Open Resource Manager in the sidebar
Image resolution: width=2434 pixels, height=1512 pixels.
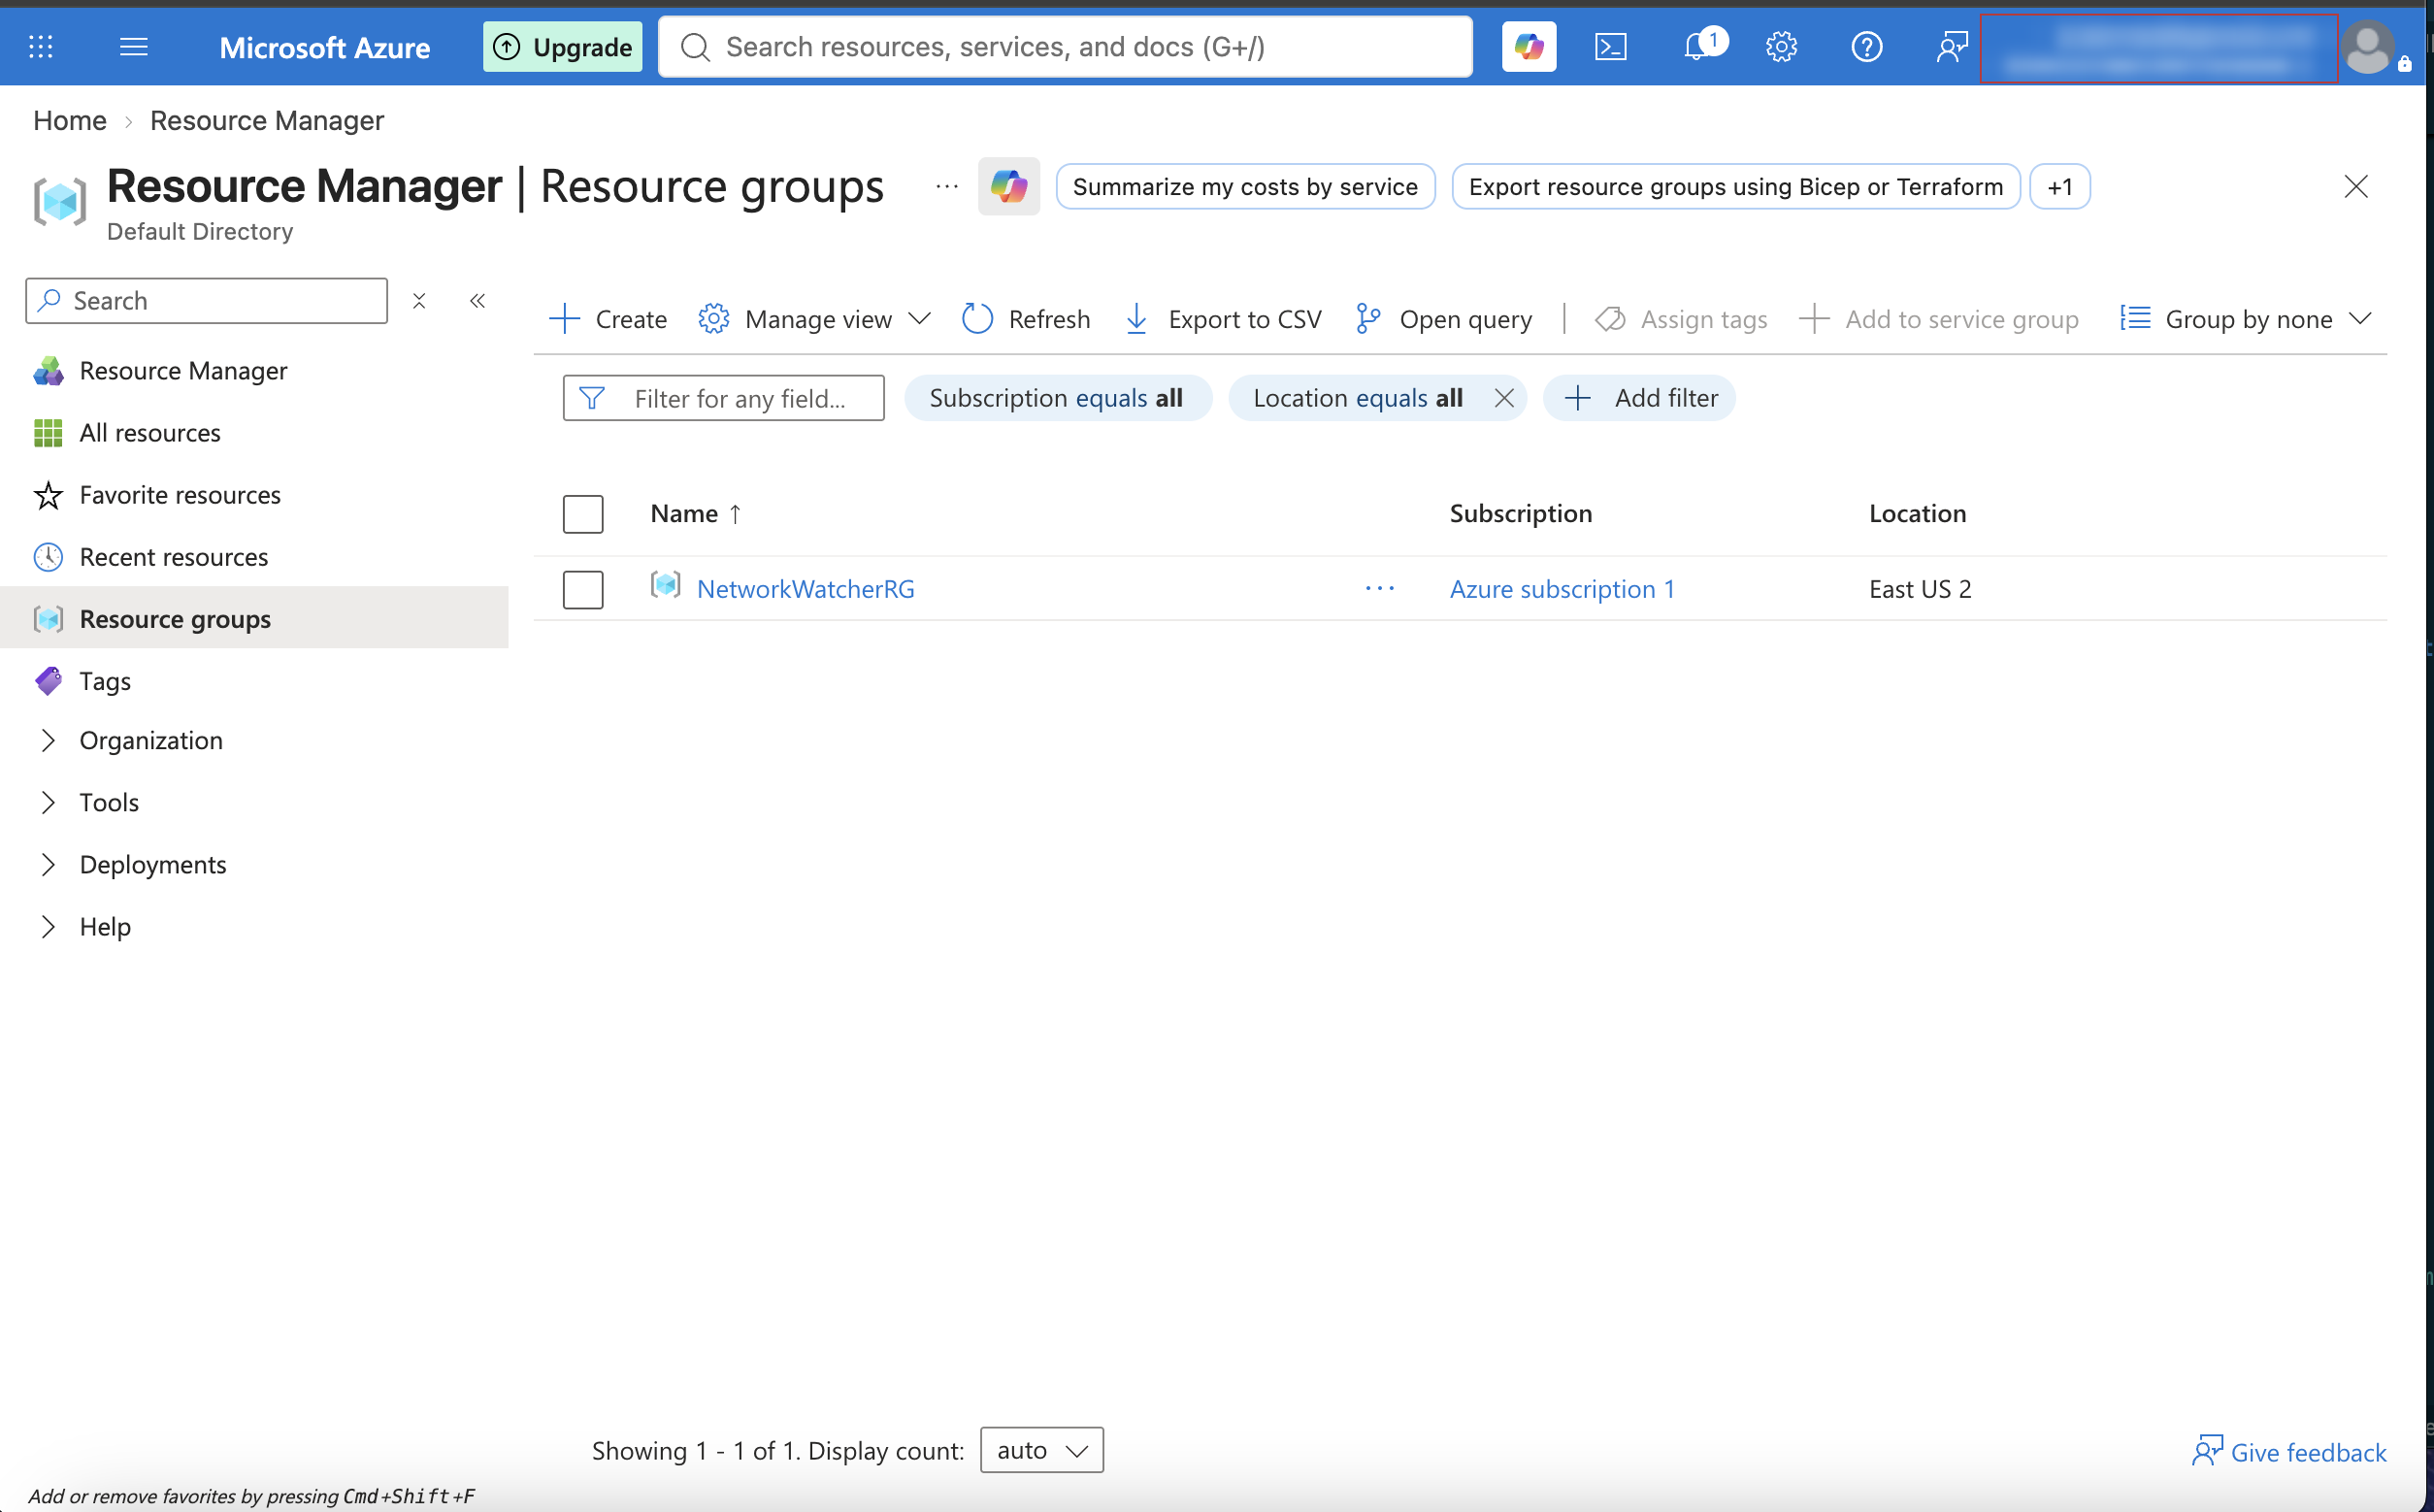click(254, 371)
